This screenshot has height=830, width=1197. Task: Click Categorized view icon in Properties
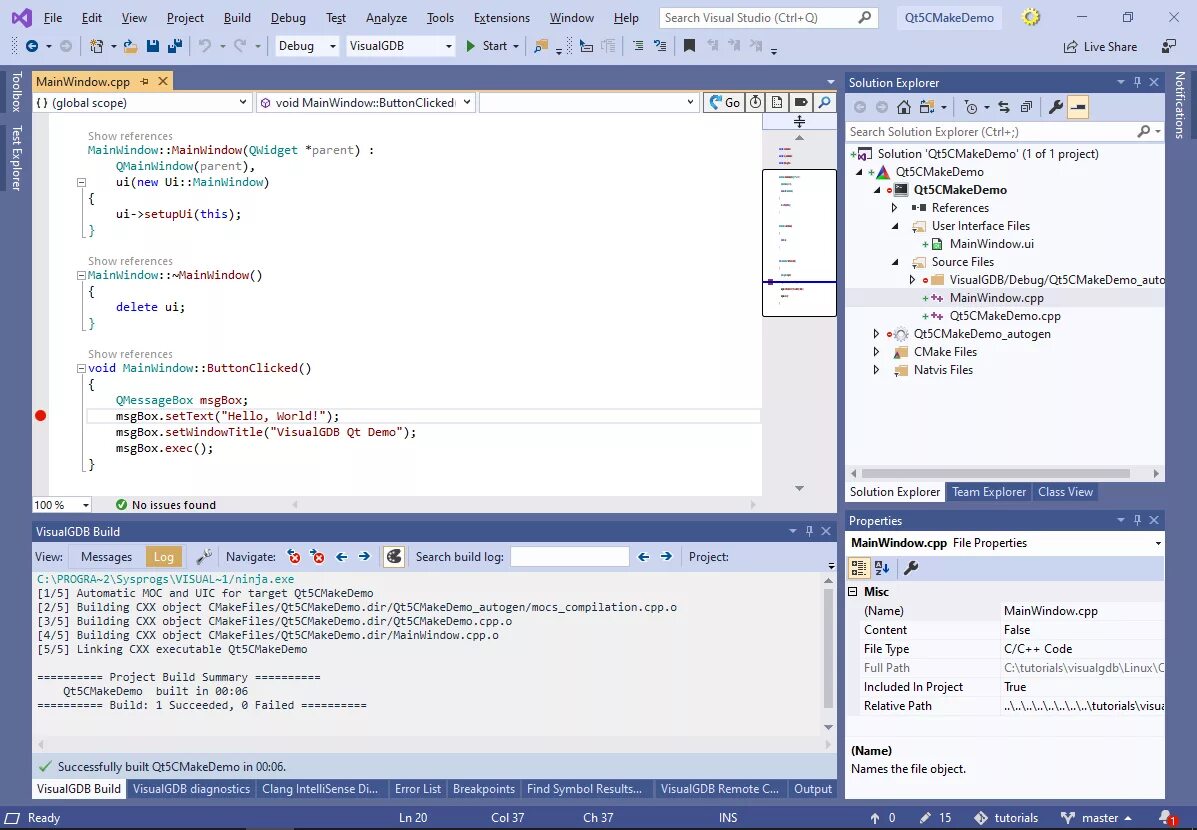859,567
